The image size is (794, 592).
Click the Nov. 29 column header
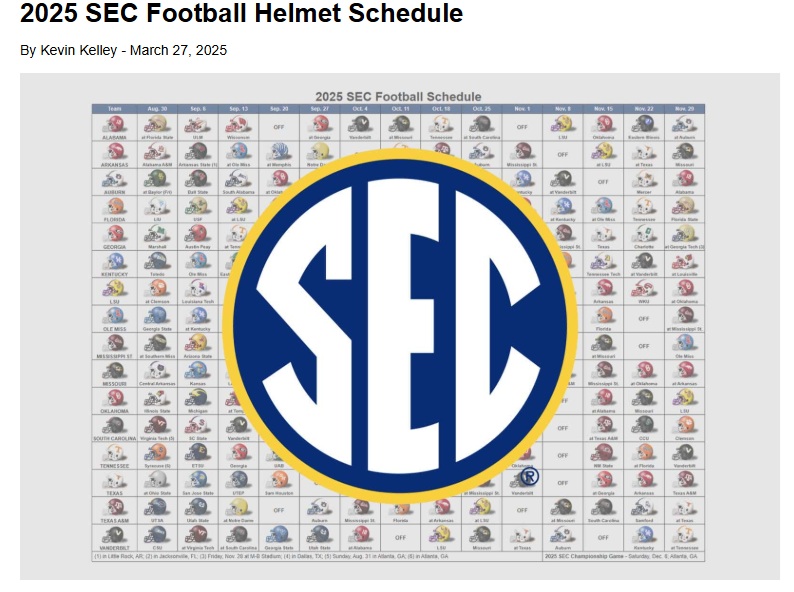click(x=685, y=108)
